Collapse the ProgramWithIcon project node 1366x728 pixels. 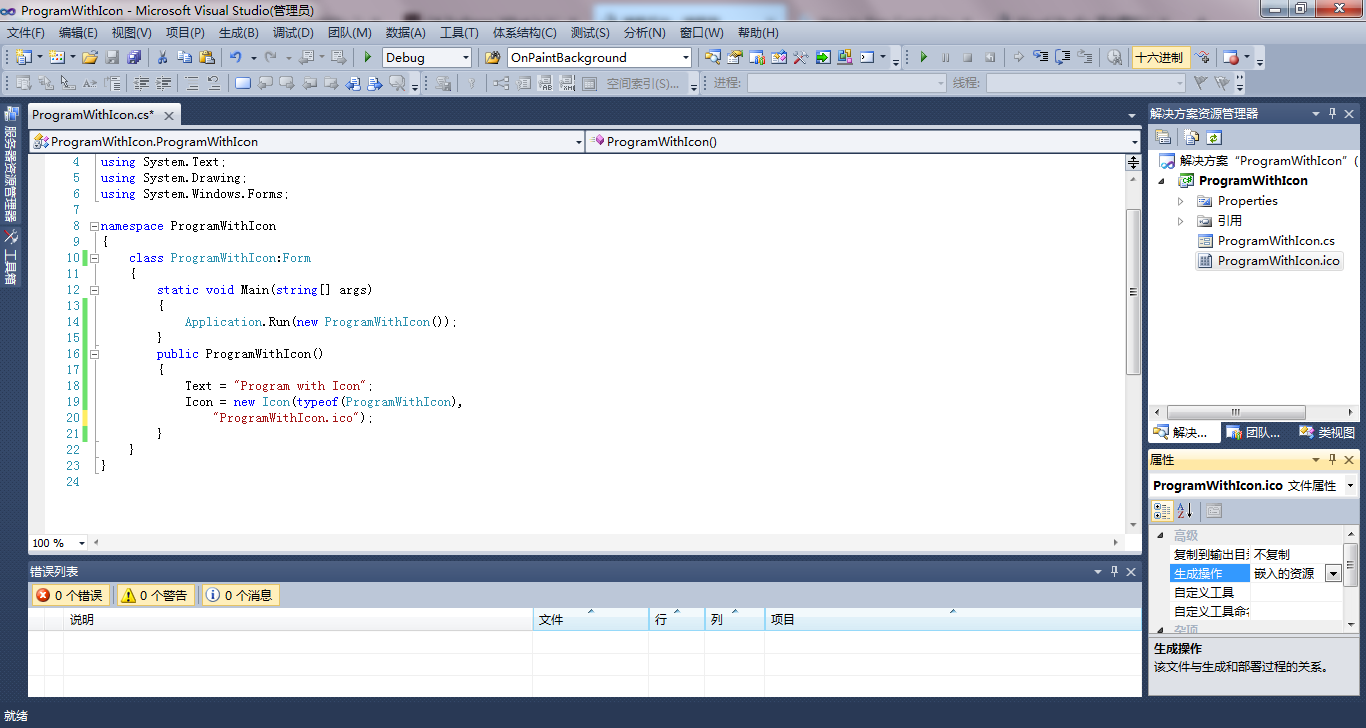click(1162, 181)
